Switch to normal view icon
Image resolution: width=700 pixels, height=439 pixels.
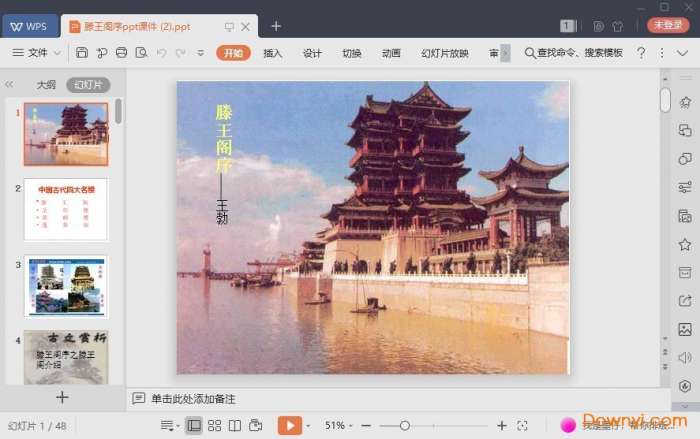[x=194, y=426]
